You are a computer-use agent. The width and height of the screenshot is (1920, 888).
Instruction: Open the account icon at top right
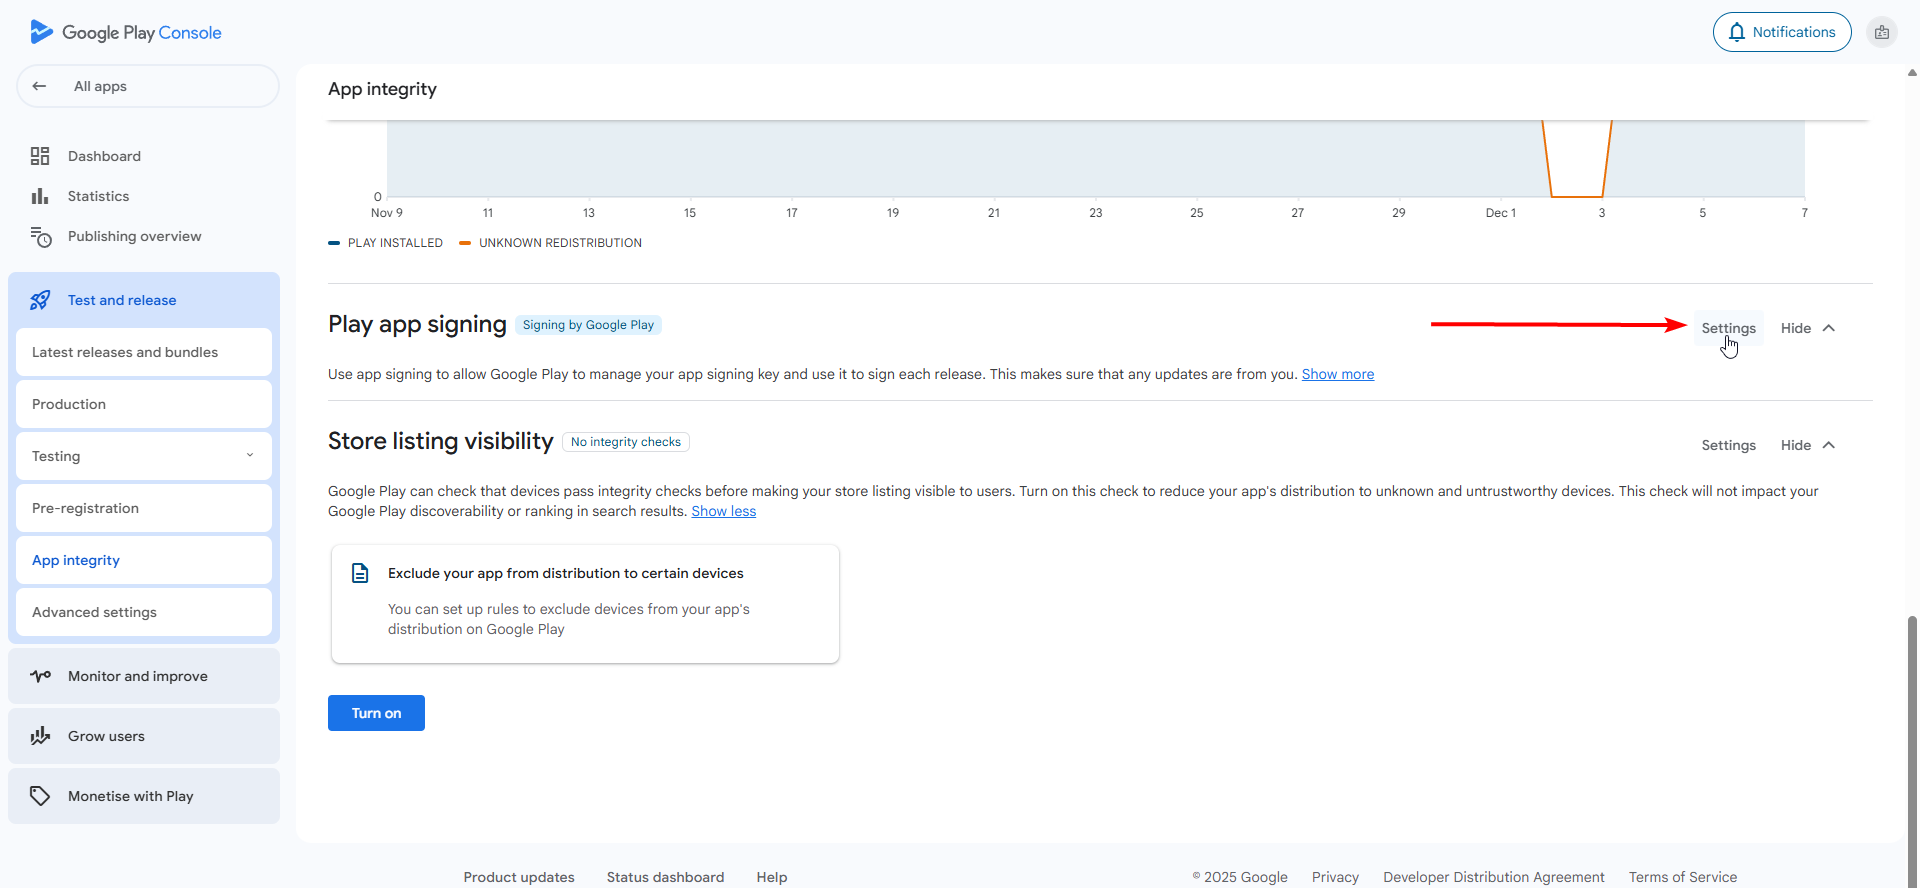[x=1882, y=32]
